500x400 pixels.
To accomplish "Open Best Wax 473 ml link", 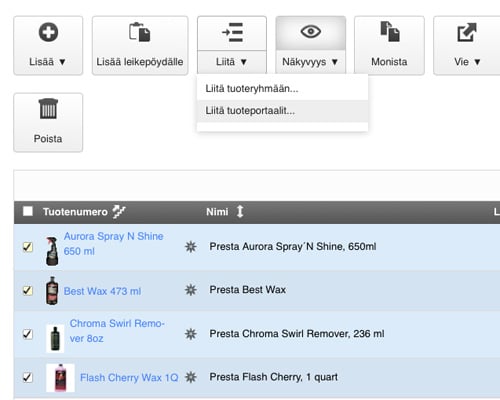I will 102,291.
